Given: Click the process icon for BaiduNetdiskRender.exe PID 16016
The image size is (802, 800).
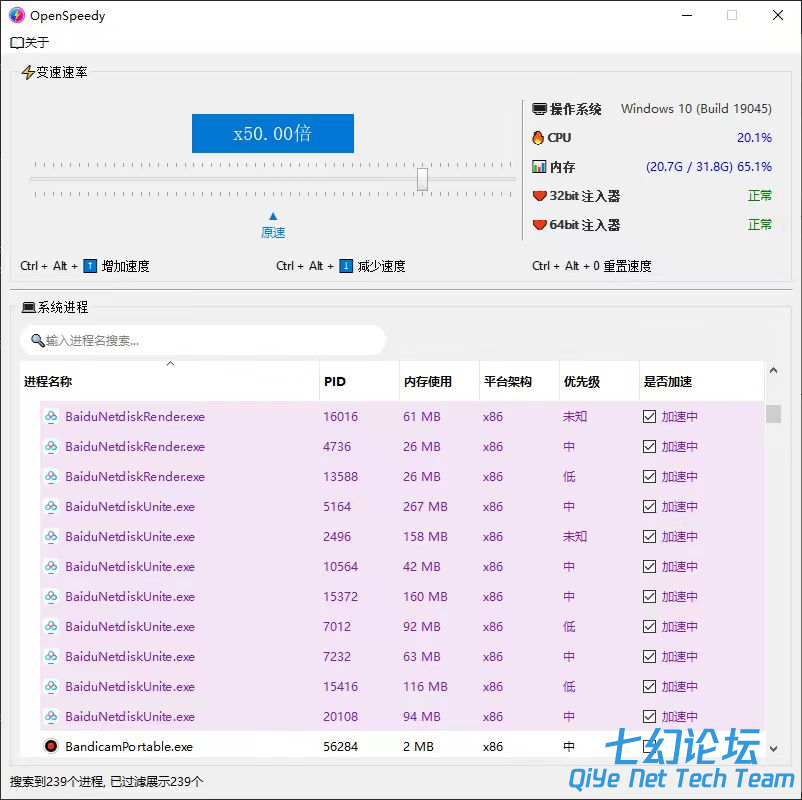Looking at the screenshot, I should [x=51, y=416].
